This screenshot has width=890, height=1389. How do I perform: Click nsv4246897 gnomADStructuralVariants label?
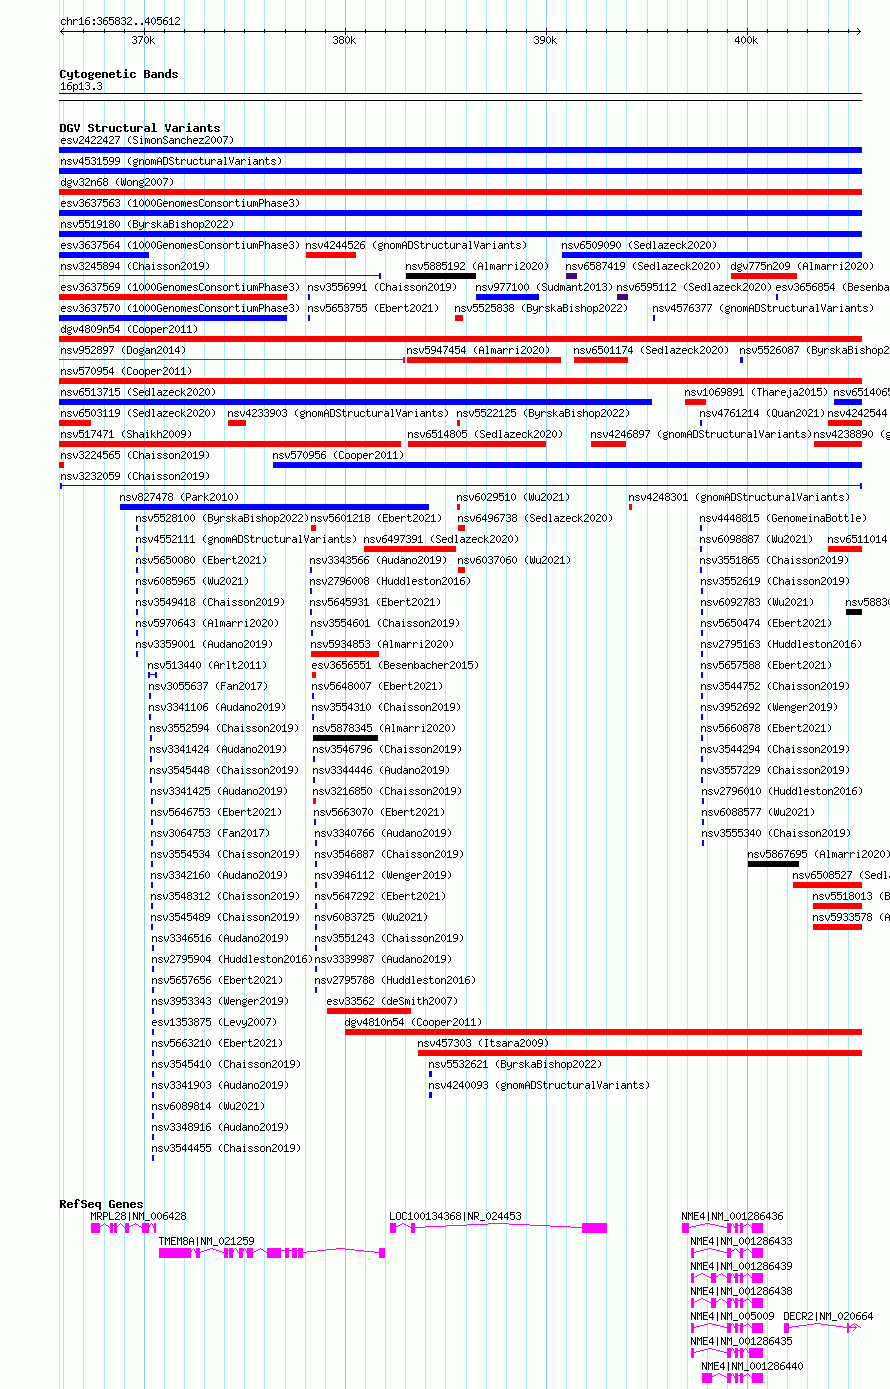701,434
